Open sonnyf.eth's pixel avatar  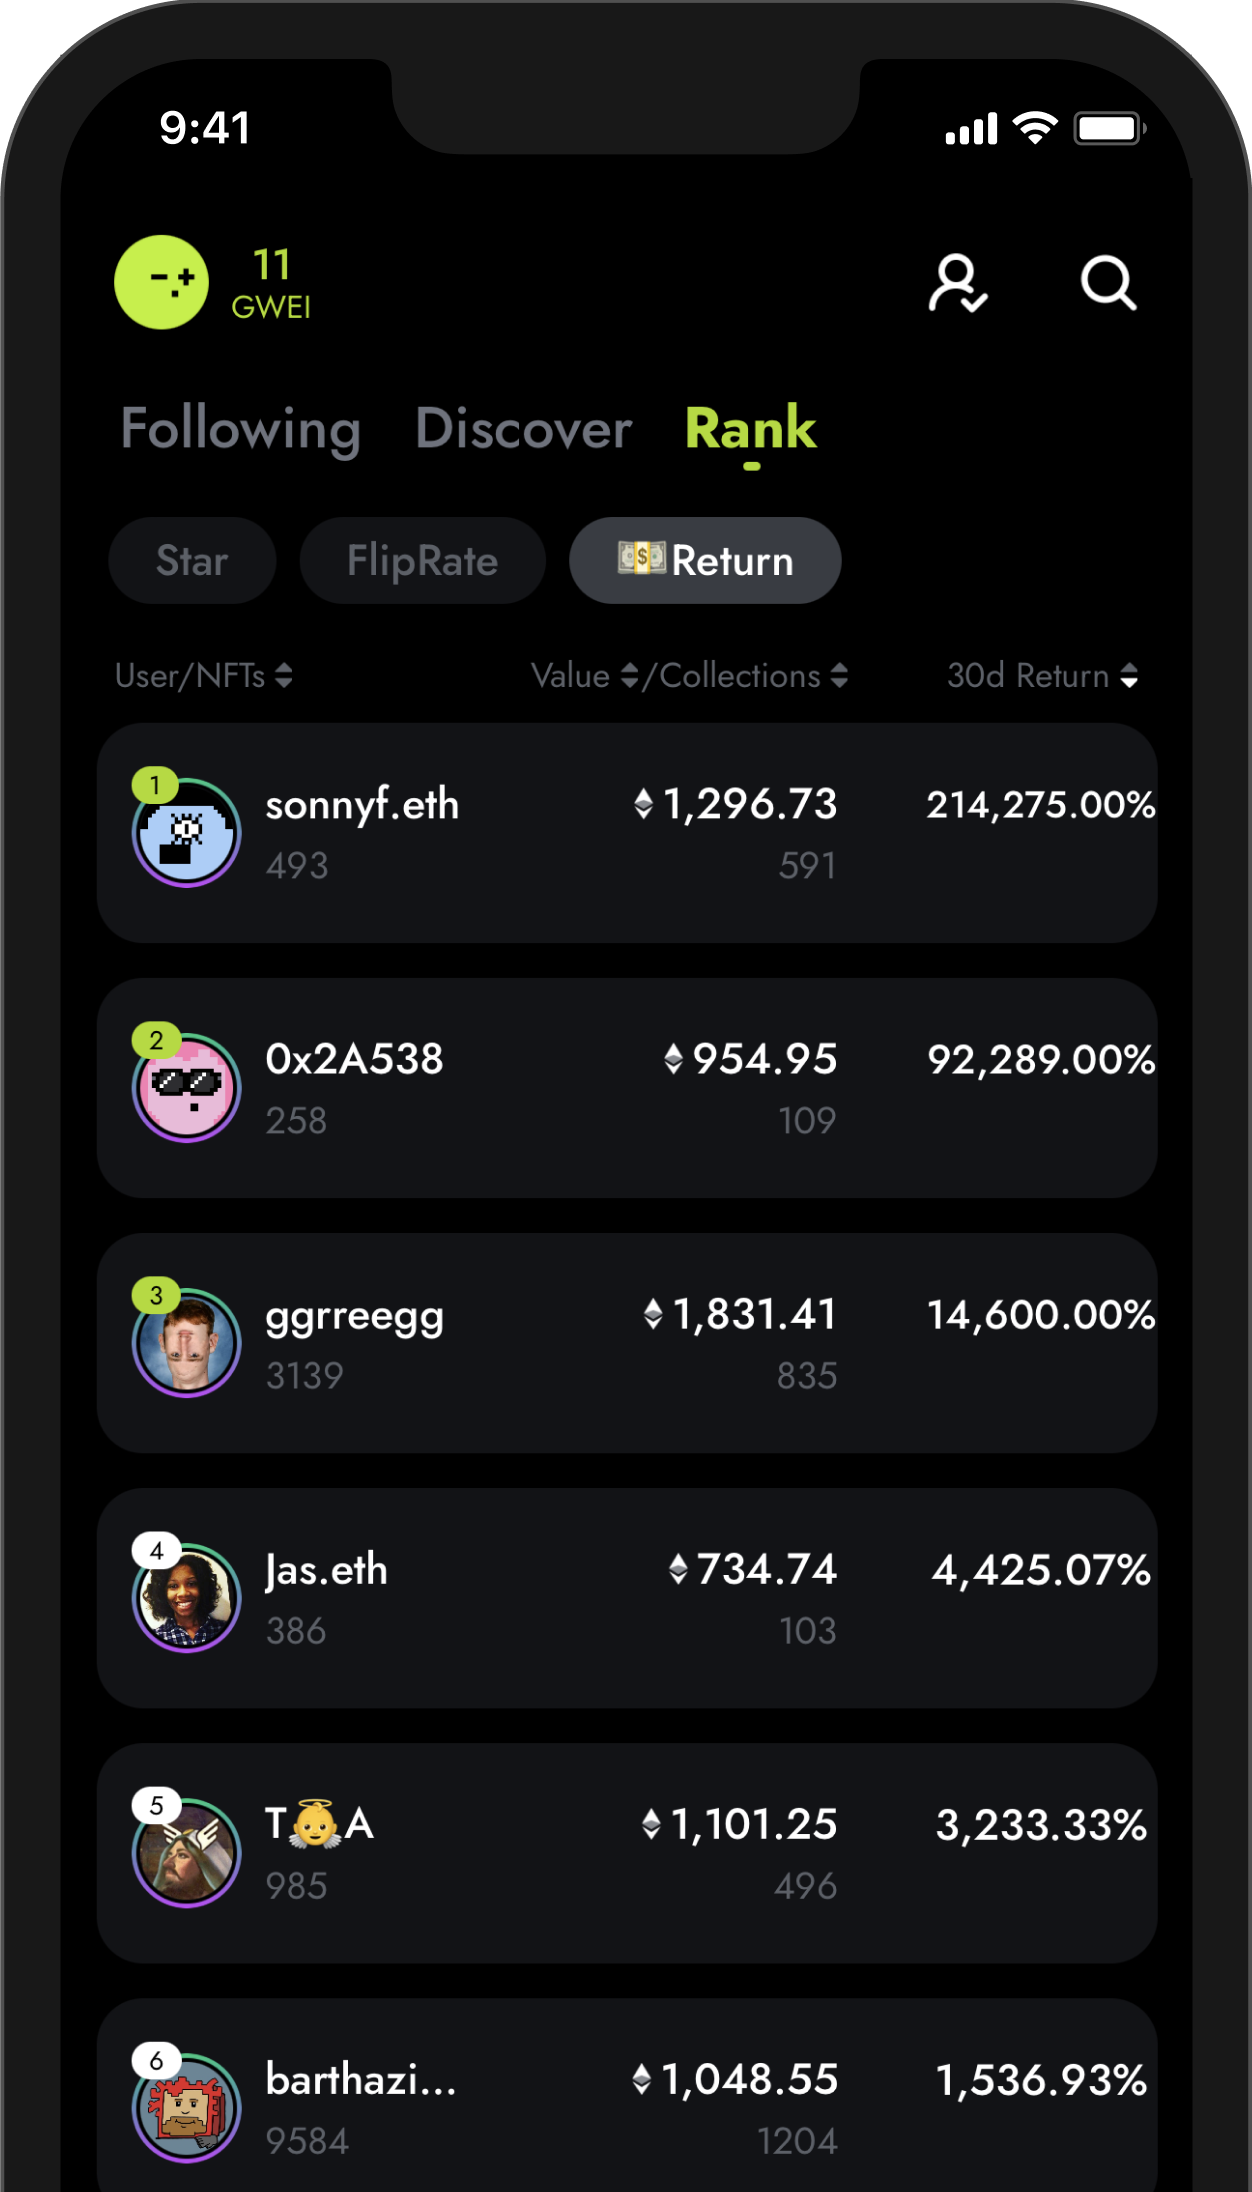186,832
